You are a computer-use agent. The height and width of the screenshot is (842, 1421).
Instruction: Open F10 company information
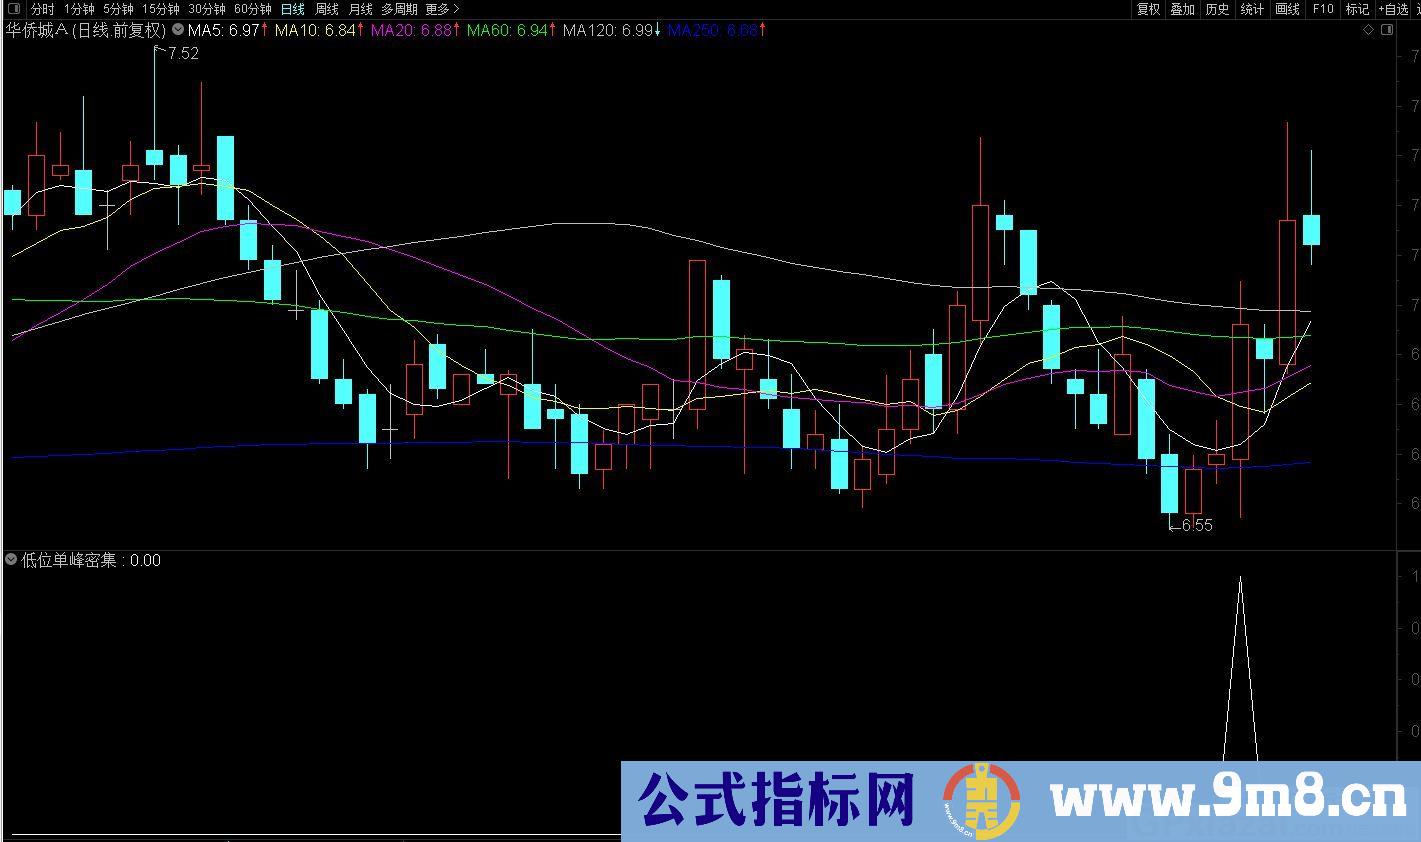pos(1323,9)
